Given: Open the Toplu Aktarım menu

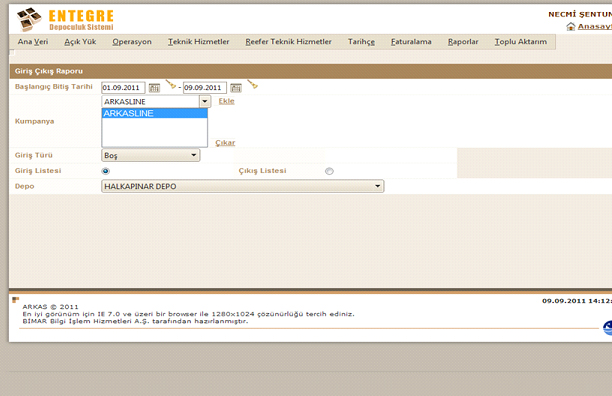Looking at the screenshot, I should pos(521,42).
